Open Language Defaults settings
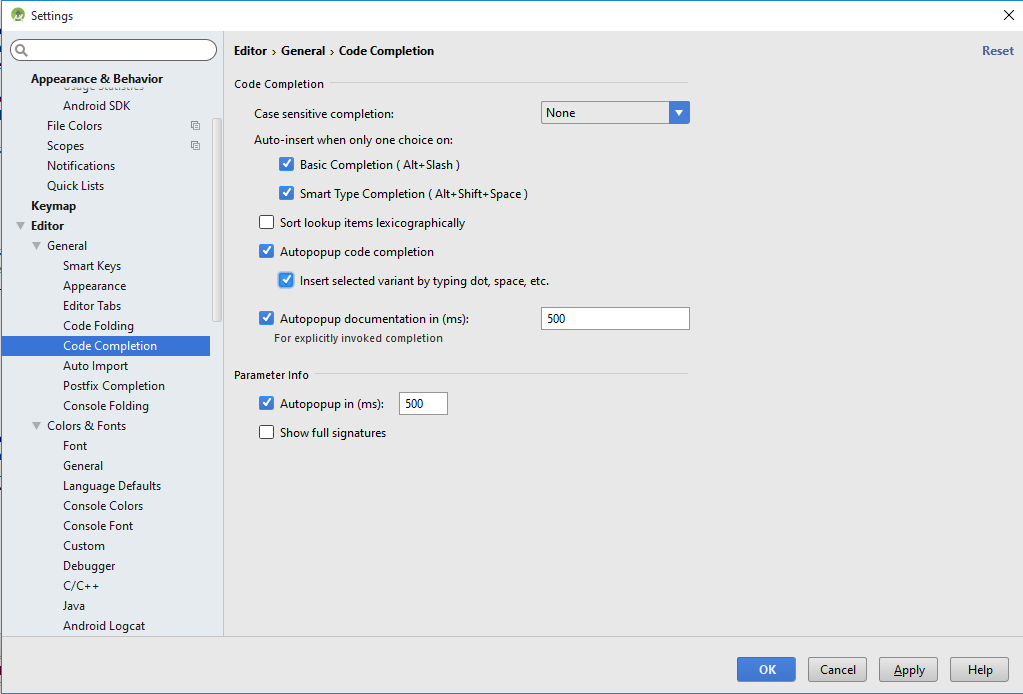 click(112, 486)
